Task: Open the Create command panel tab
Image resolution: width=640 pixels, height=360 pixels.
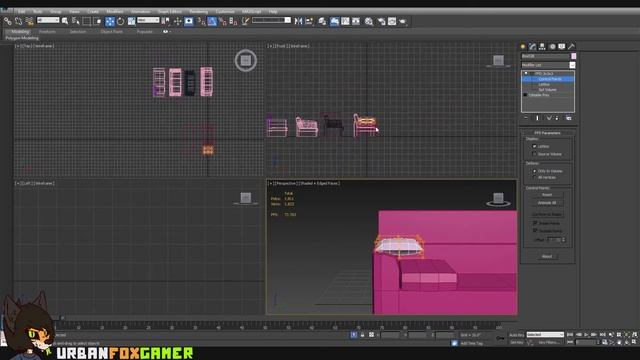Action: pos(523,47)
